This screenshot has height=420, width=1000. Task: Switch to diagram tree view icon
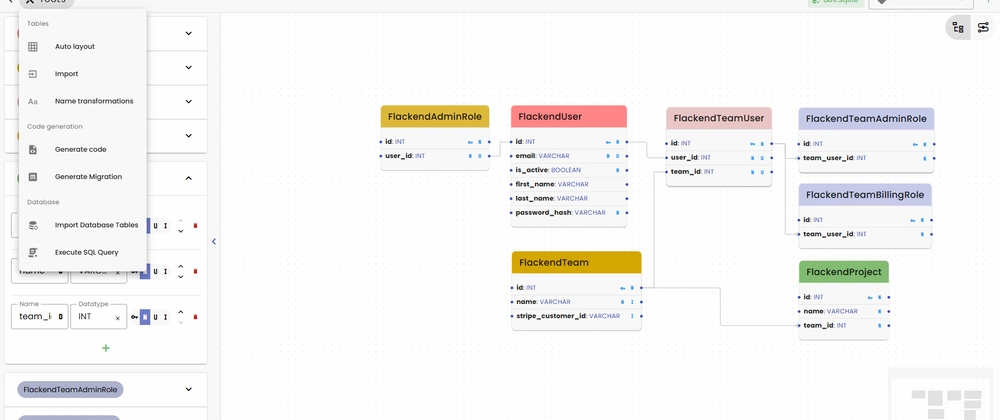[958, 27]
